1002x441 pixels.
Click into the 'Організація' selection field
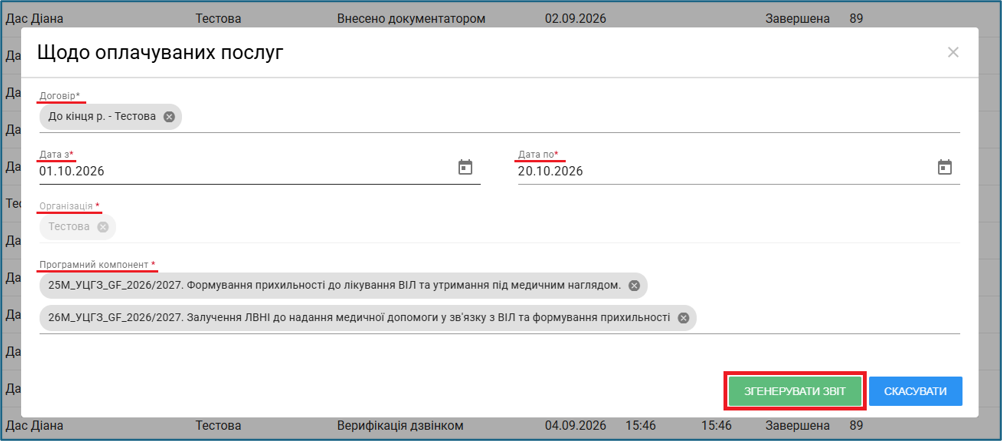pos(499,228)
